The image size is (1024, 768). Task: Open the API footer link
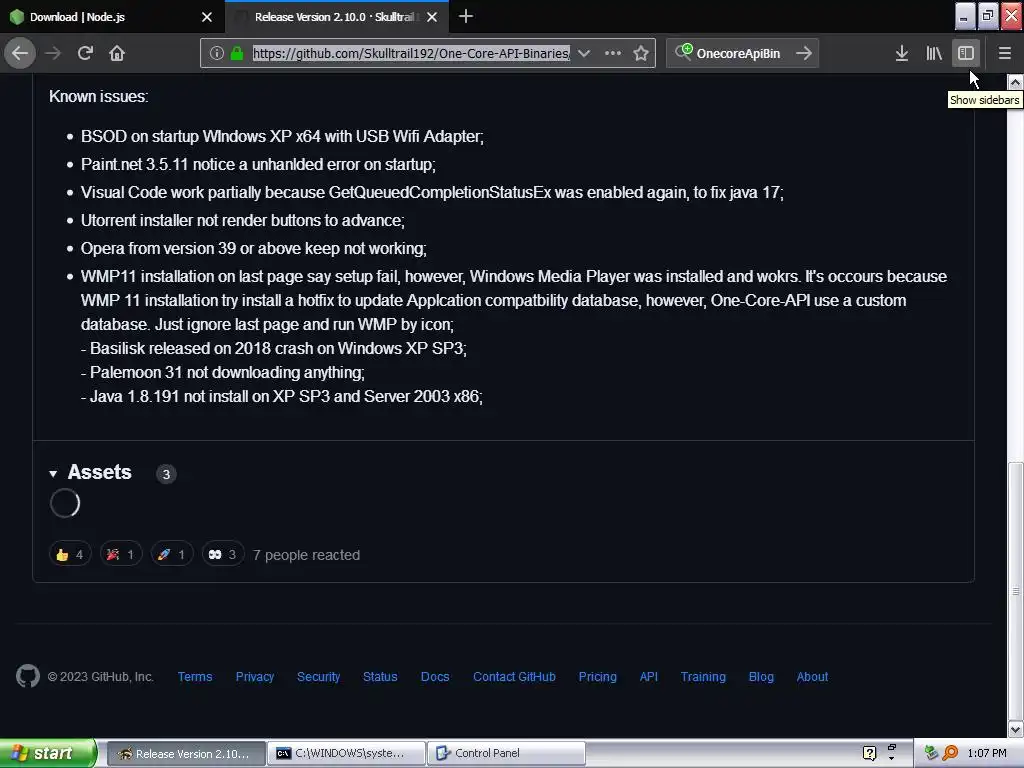(648, 677)
